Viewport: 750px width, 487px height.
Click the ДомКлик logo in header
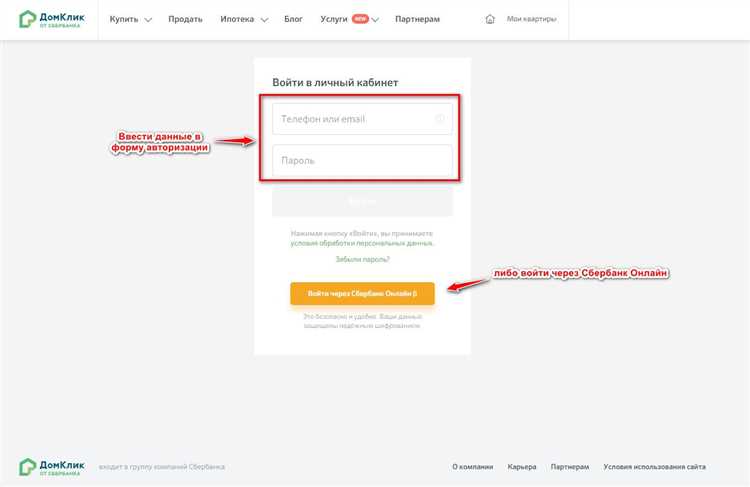(52, 19)
